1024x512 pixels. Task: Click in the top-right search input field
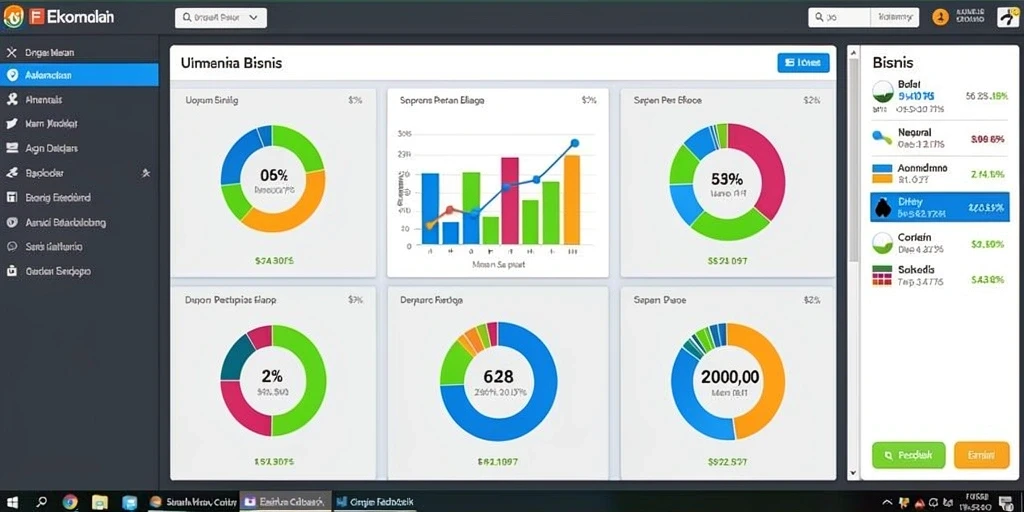click(x=839, y=18)
